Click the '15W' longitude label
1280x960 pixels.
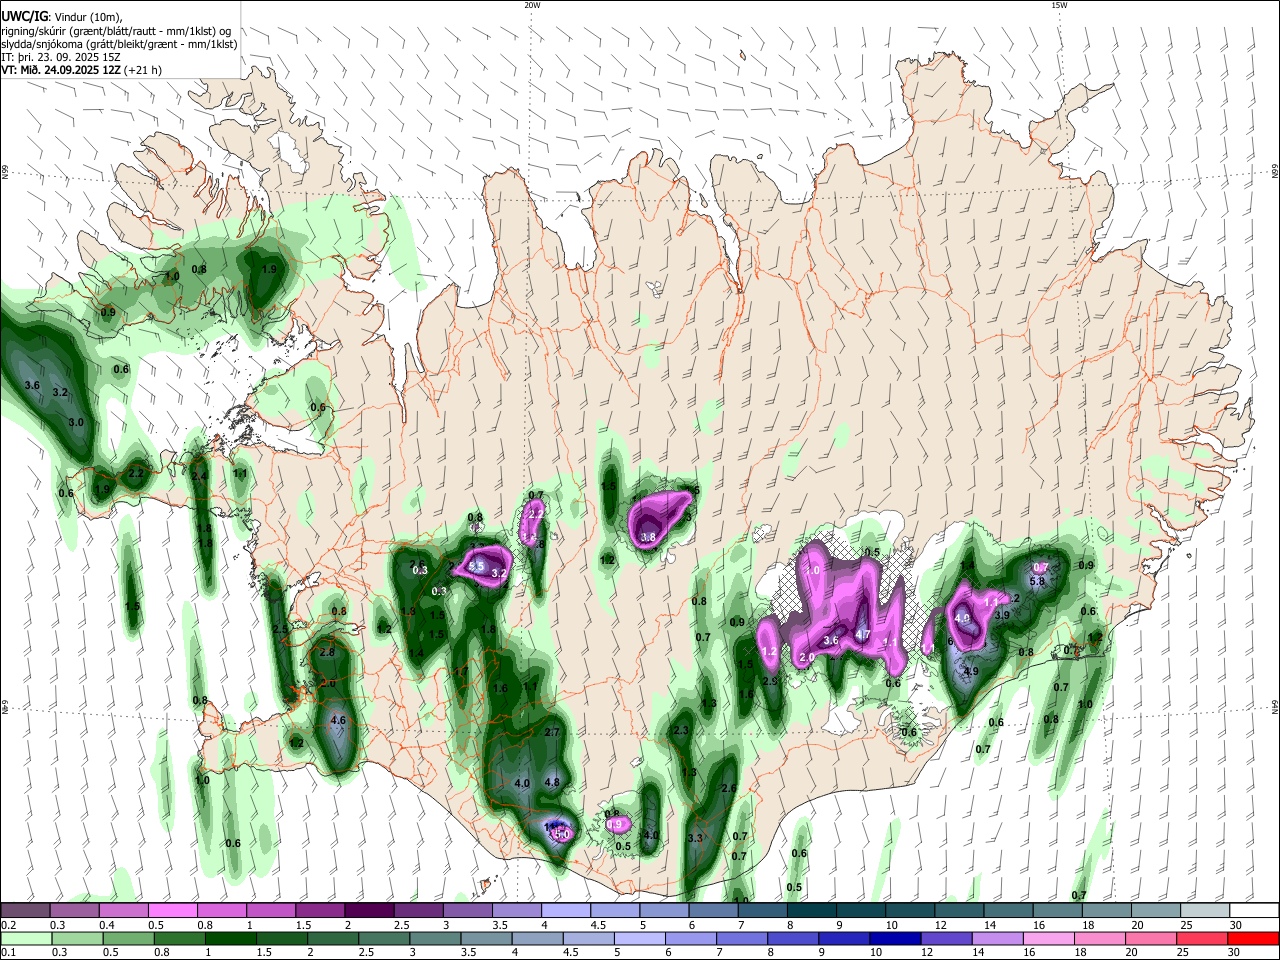[x=1059, y=5]
